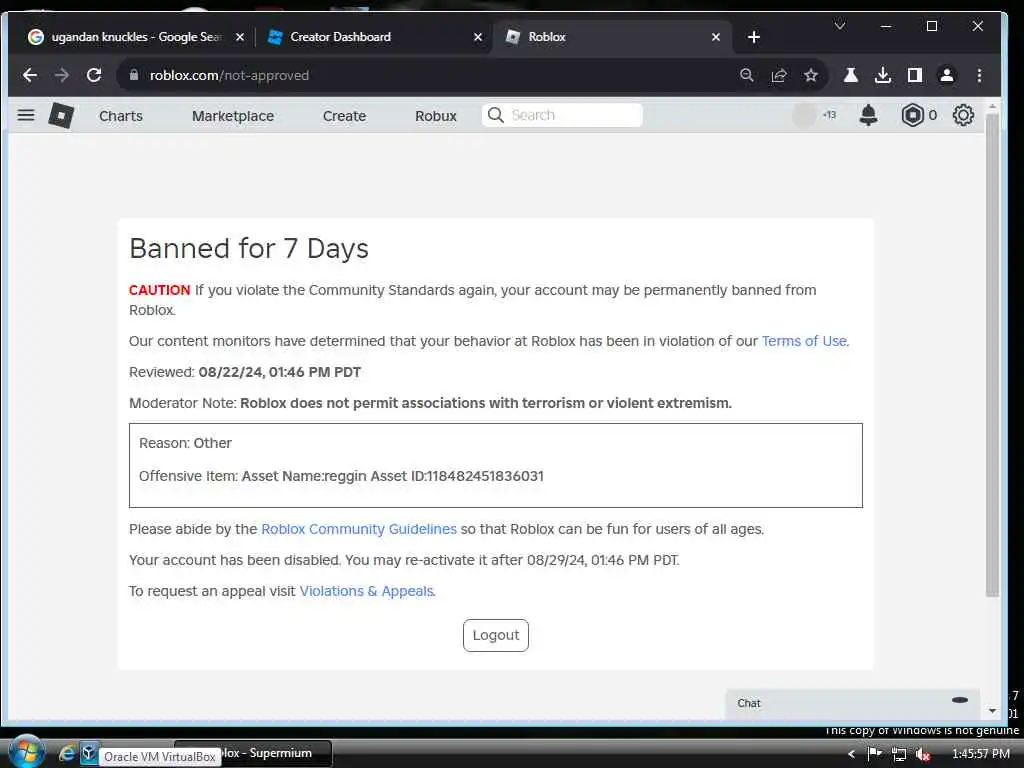The image size is (1024, 768).
Task: Open a new browser tab
Action: pyautogui.click(x=754, y=37)
